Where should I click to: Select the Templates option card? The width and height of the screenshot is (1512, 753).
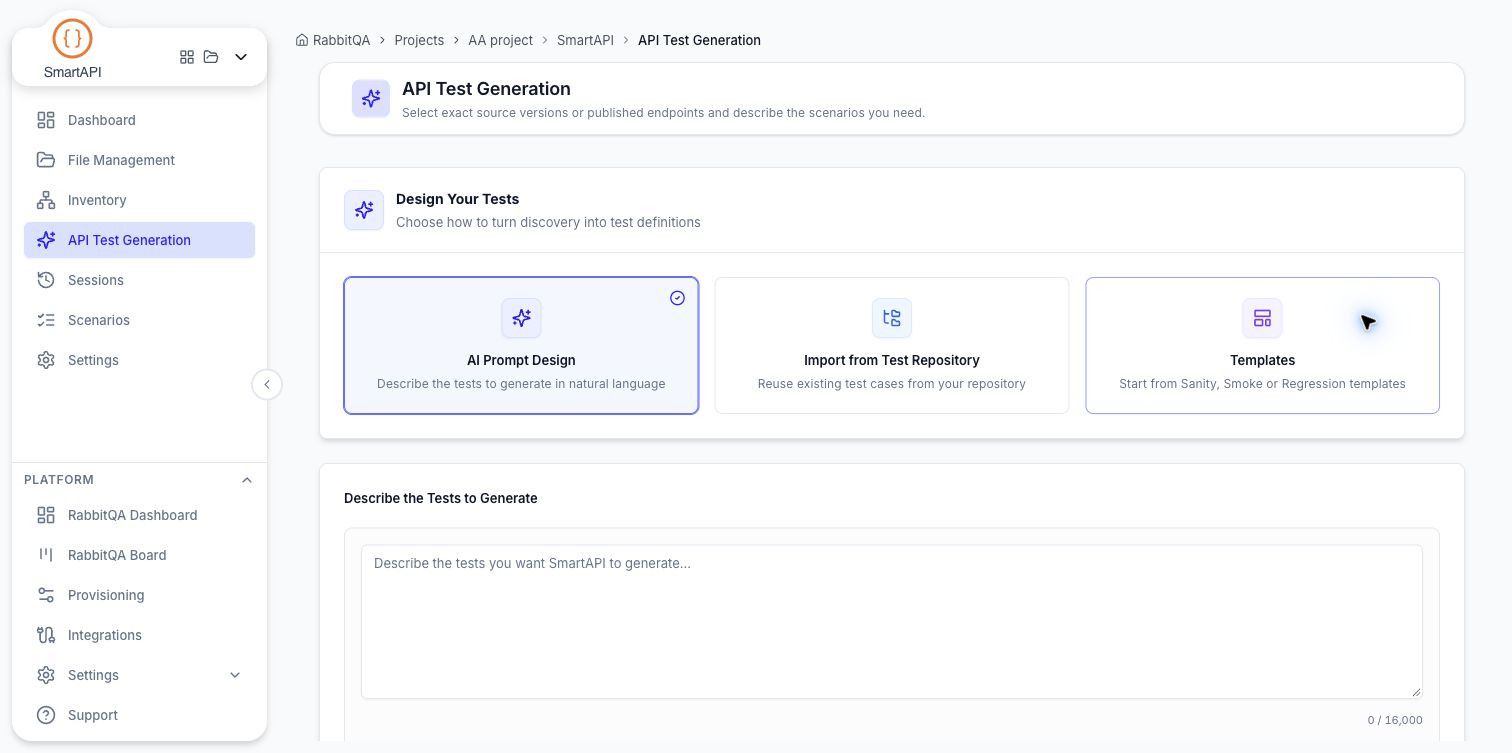click(1262, 345)
